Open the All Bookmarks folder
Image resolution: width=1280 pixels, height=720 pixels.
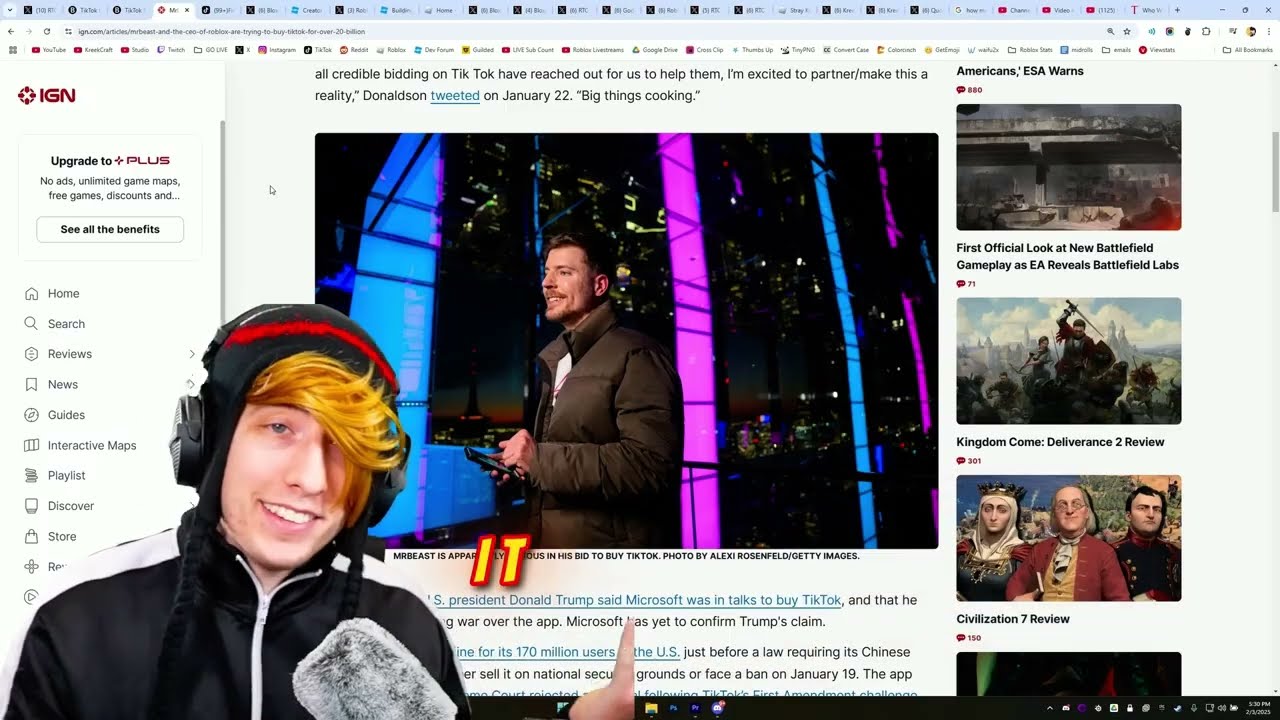[x=1247, y=49]
